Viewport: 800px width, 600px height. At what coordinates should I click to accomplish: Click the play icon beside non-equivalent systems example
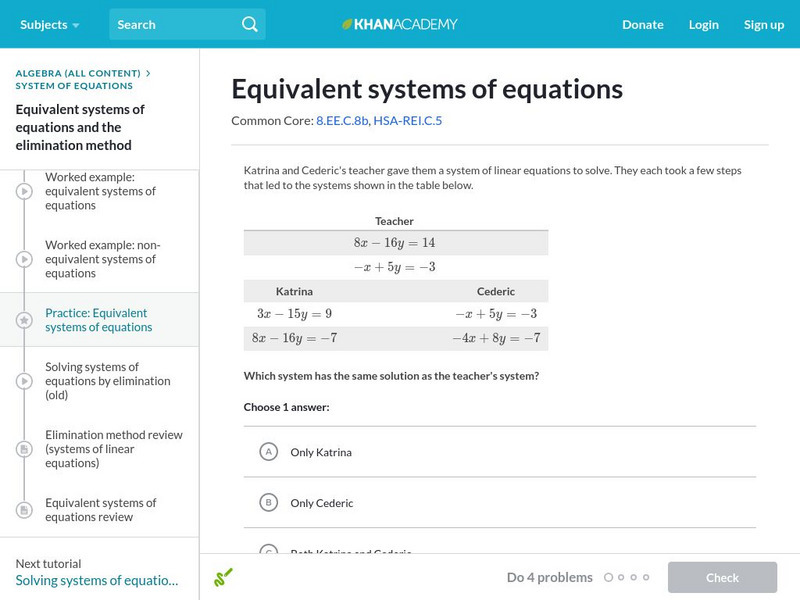[x=24, y=259]
